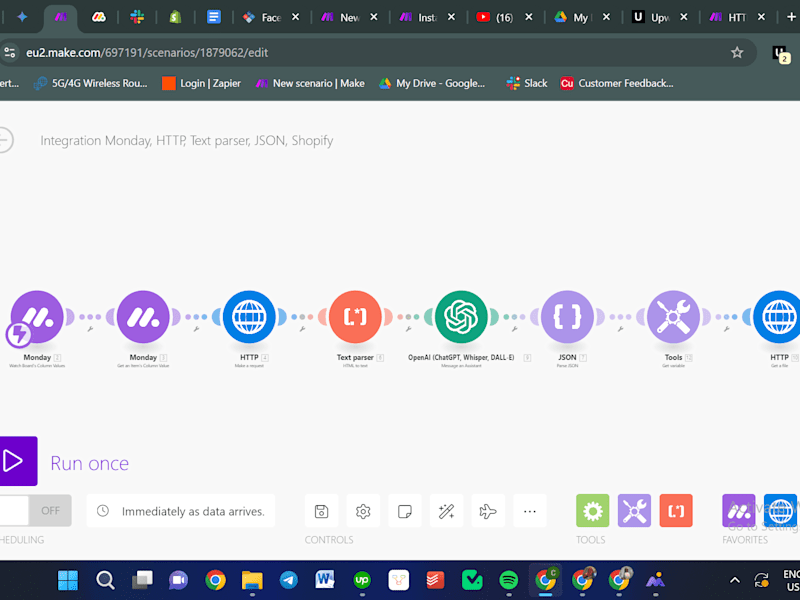Click the HTTP globe favorite icon
The height and width of the screenshot is (600, 800).
click(x=781, y=510)
